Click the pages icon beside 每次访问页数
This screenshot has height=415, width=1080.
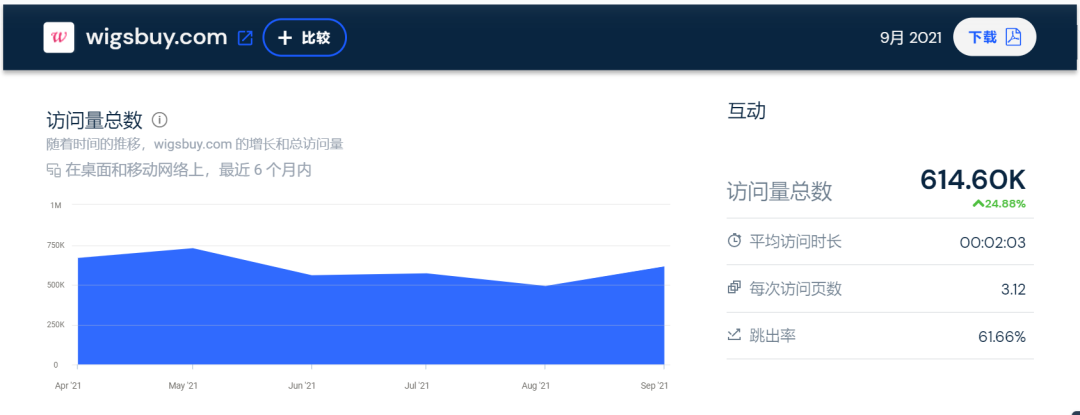tap(735, 288)
